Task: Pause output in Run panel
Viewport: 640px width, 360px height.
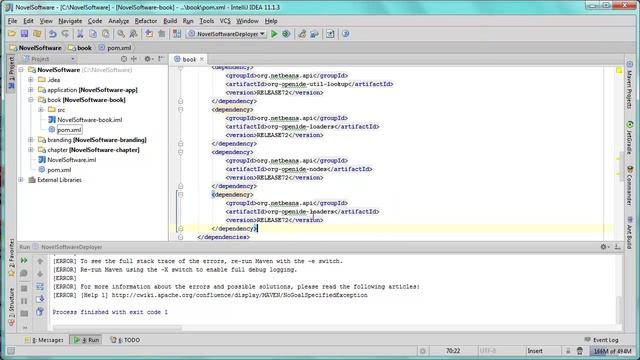Action: pos(24,301)
